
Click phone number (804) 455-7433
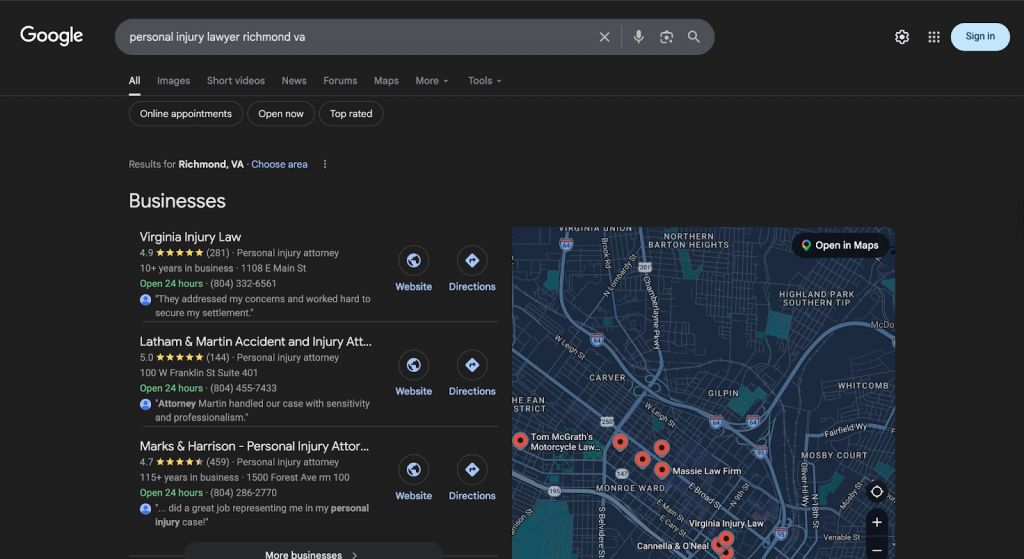[243, 389]
